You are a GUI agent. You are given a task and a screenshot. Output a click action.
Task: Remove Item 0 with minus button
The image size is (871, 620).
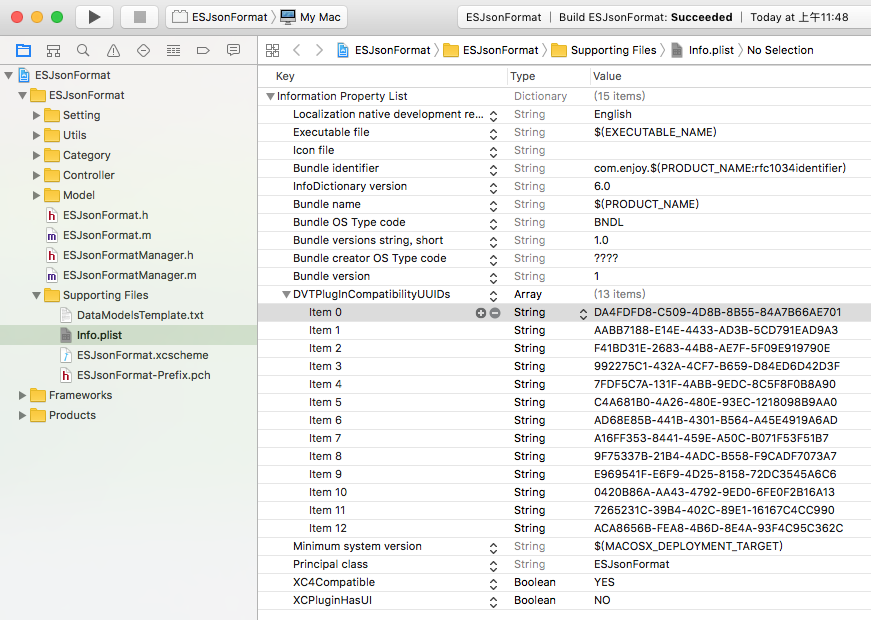click(494, 313)
